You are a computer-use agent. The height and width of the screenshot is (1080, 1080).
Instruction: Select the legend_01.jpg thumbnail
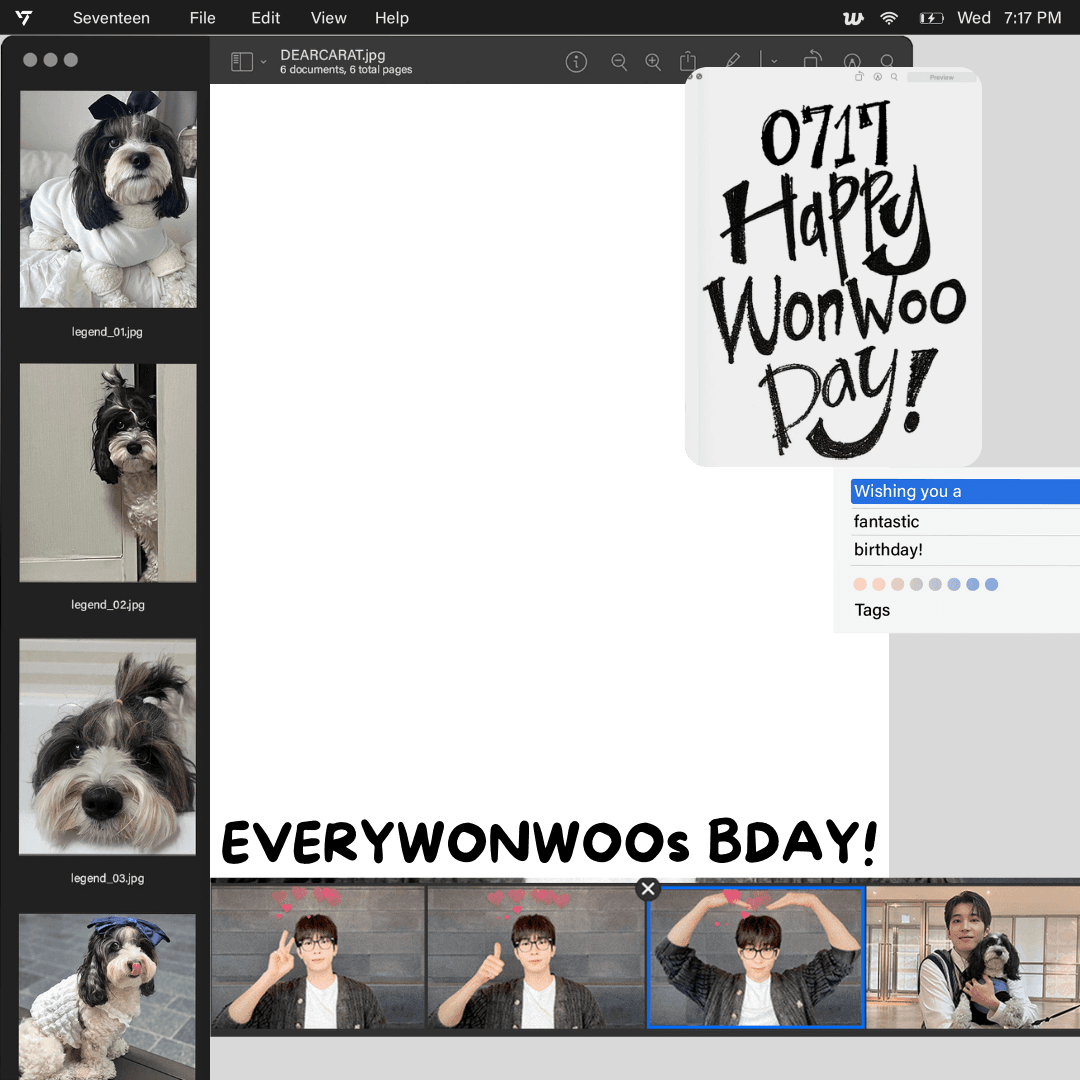tap(108, 199)
